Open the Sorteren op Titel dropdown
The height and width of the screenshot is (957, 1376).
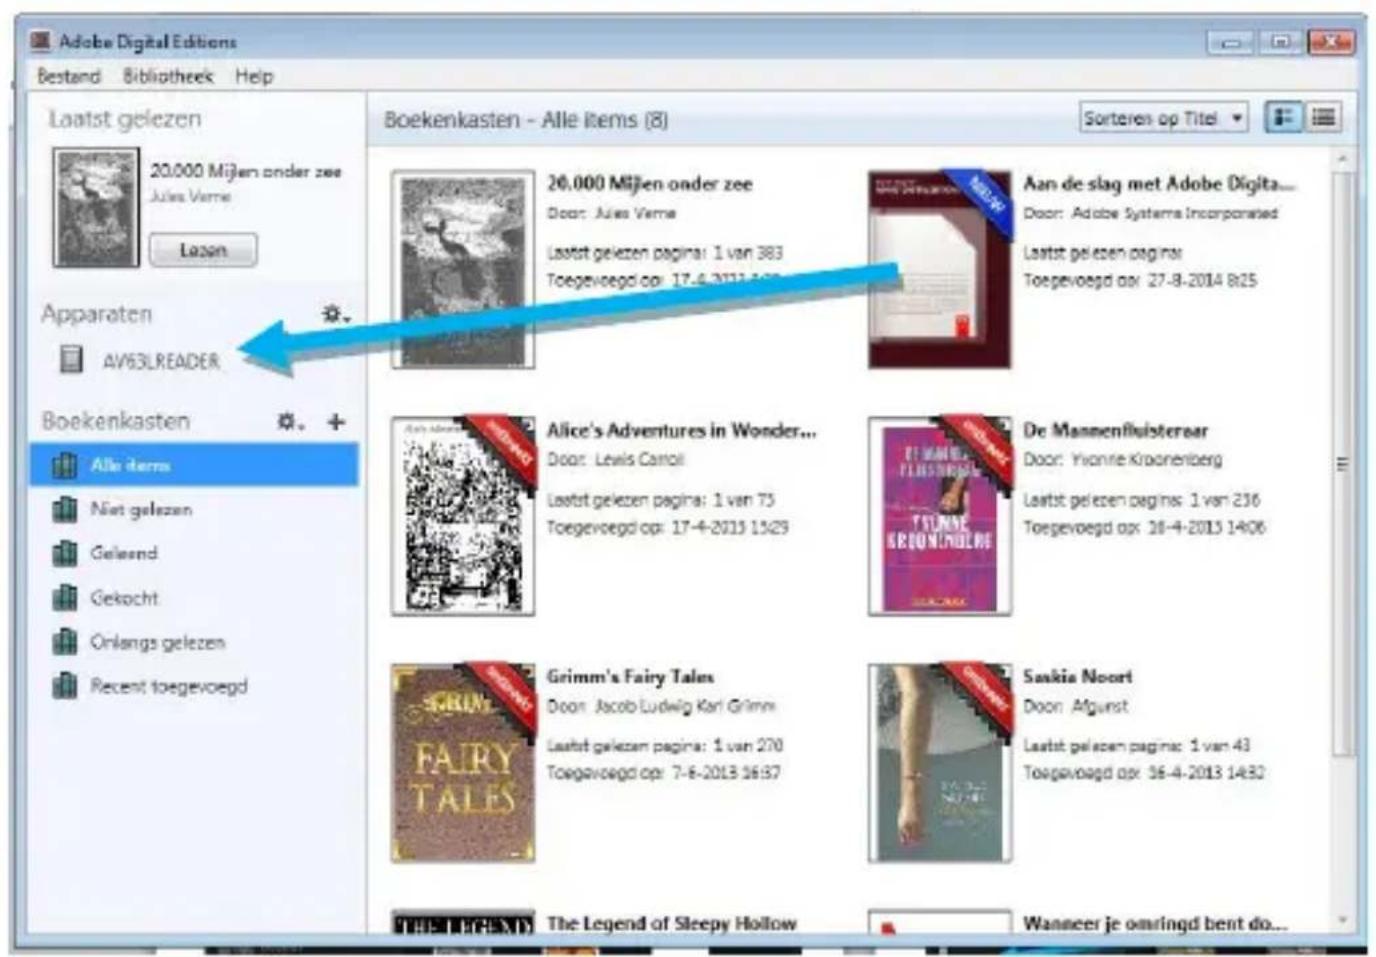pyautogui.click(x=1163, y=118)
